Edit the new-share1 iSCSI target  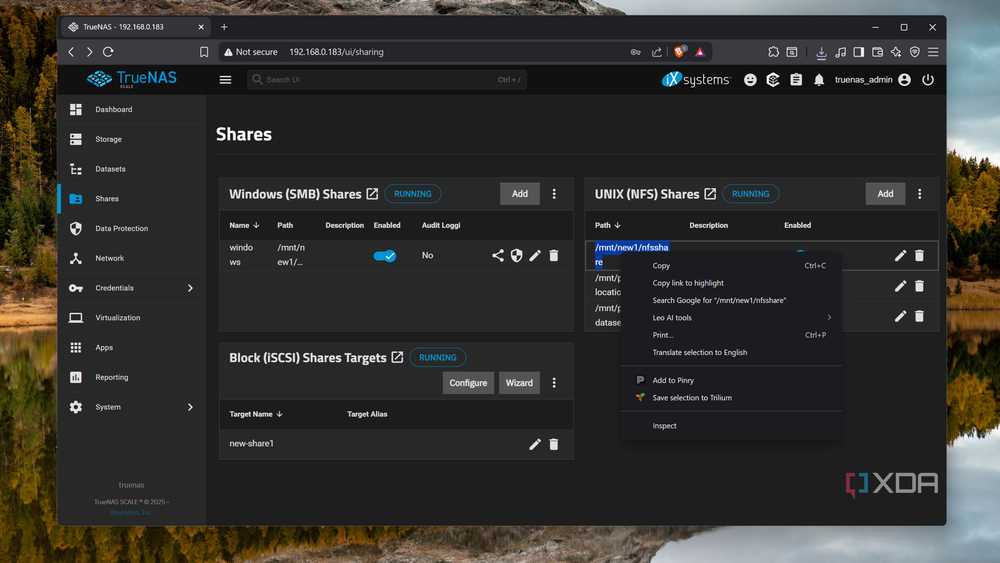535,444
